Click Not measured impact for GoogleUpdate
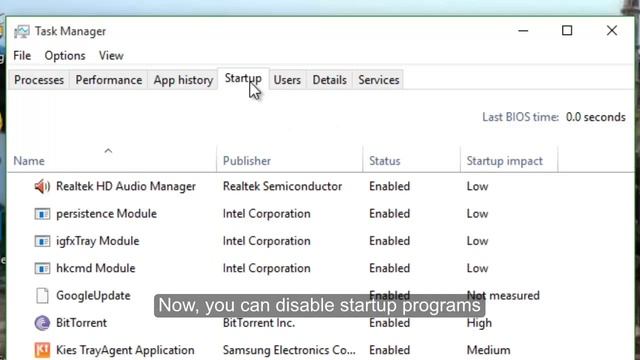This screenshot has width=640, height=360. (503, 296)
